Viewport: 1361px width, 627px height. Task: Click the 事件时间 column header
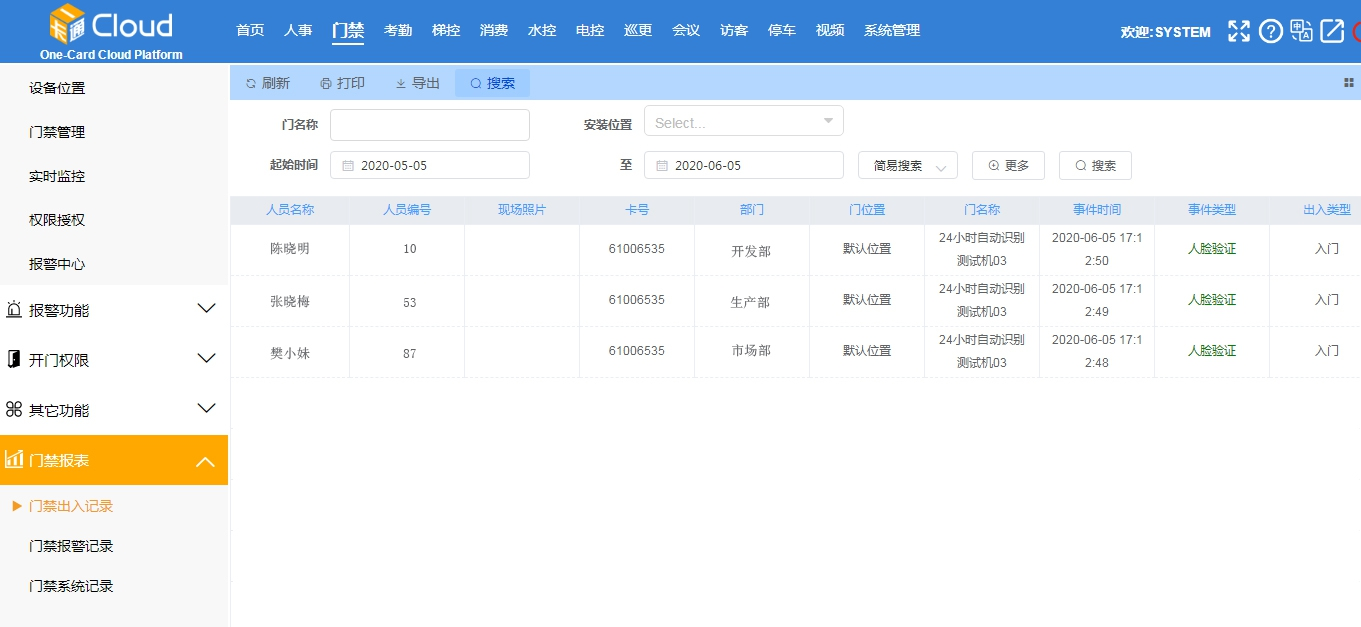coord(1097,210)
